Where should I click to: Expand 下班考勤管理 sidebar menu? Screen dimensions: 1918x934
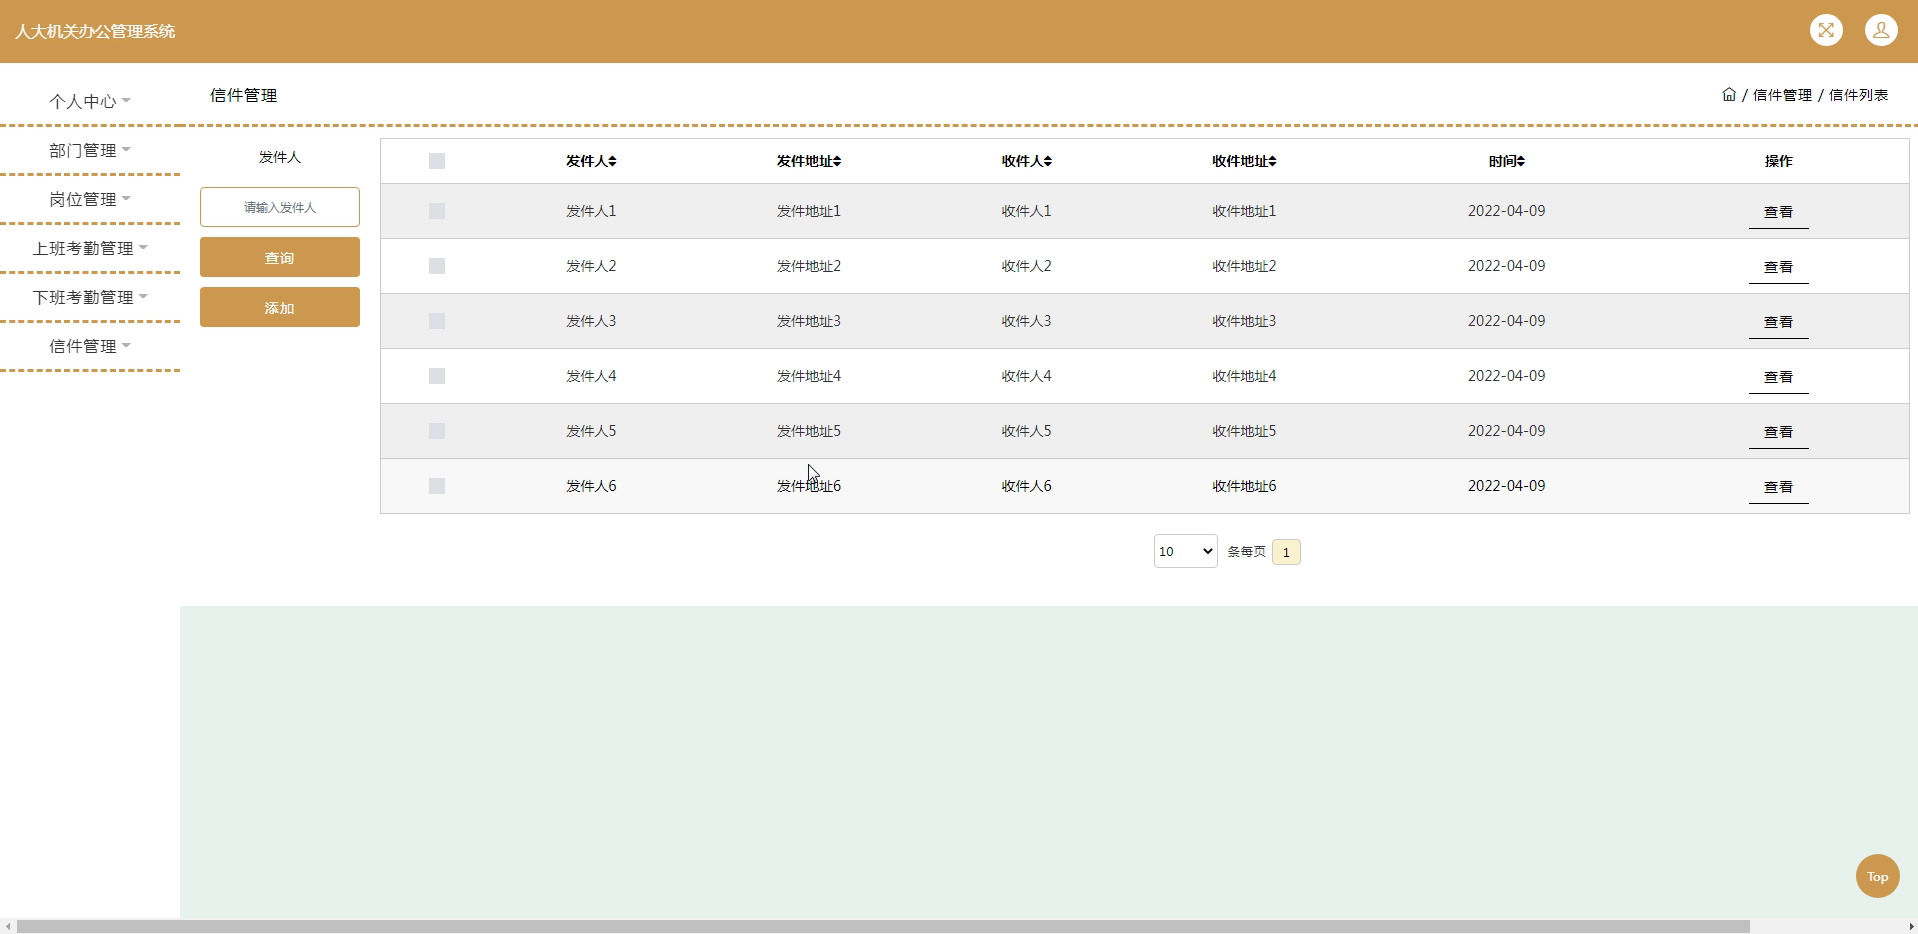coord(90,297)
